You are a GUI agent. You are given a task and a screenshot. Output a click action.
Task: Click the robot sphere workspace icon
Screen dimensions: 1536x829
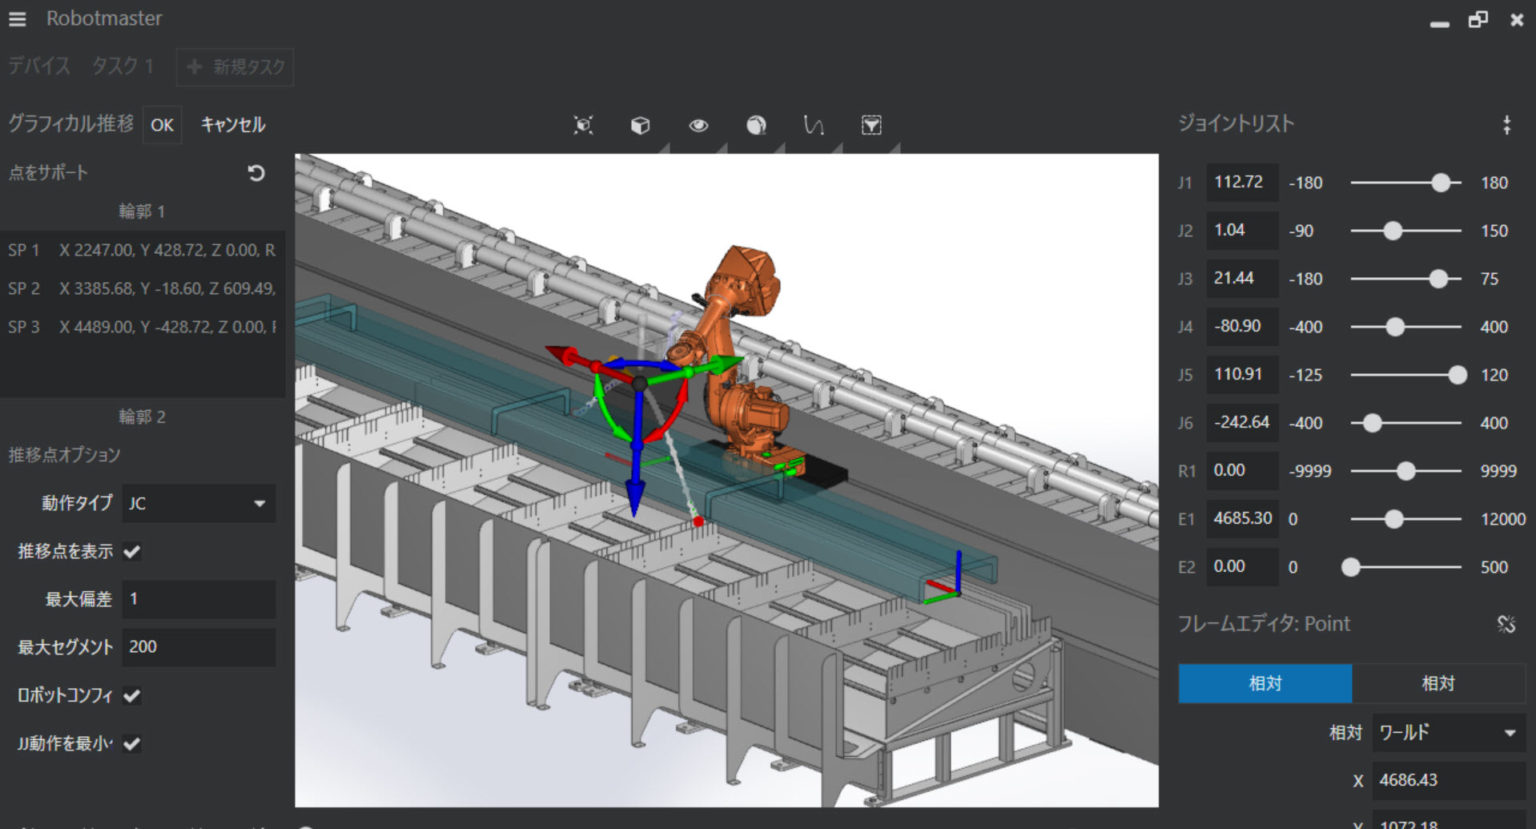(756, 125)
